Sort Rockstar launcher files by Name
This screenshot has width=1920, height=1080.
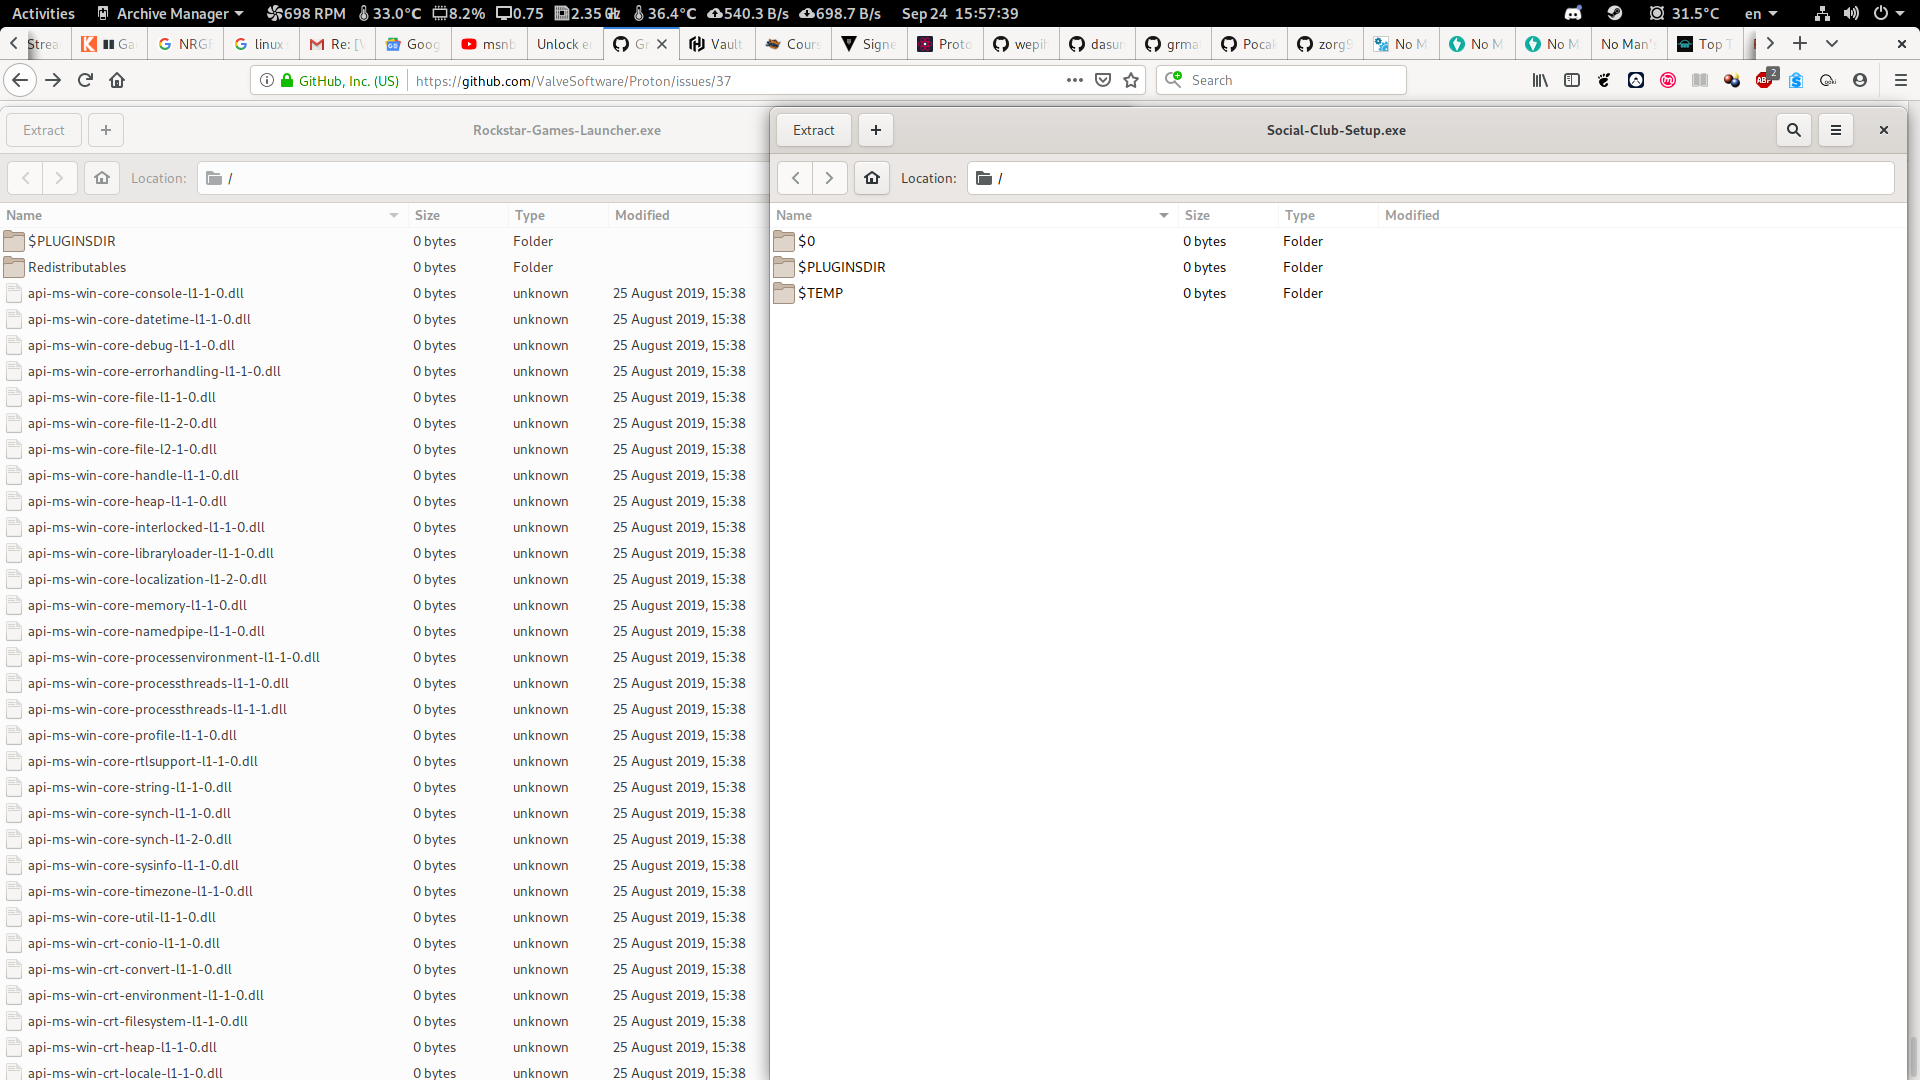click(204, 215)
